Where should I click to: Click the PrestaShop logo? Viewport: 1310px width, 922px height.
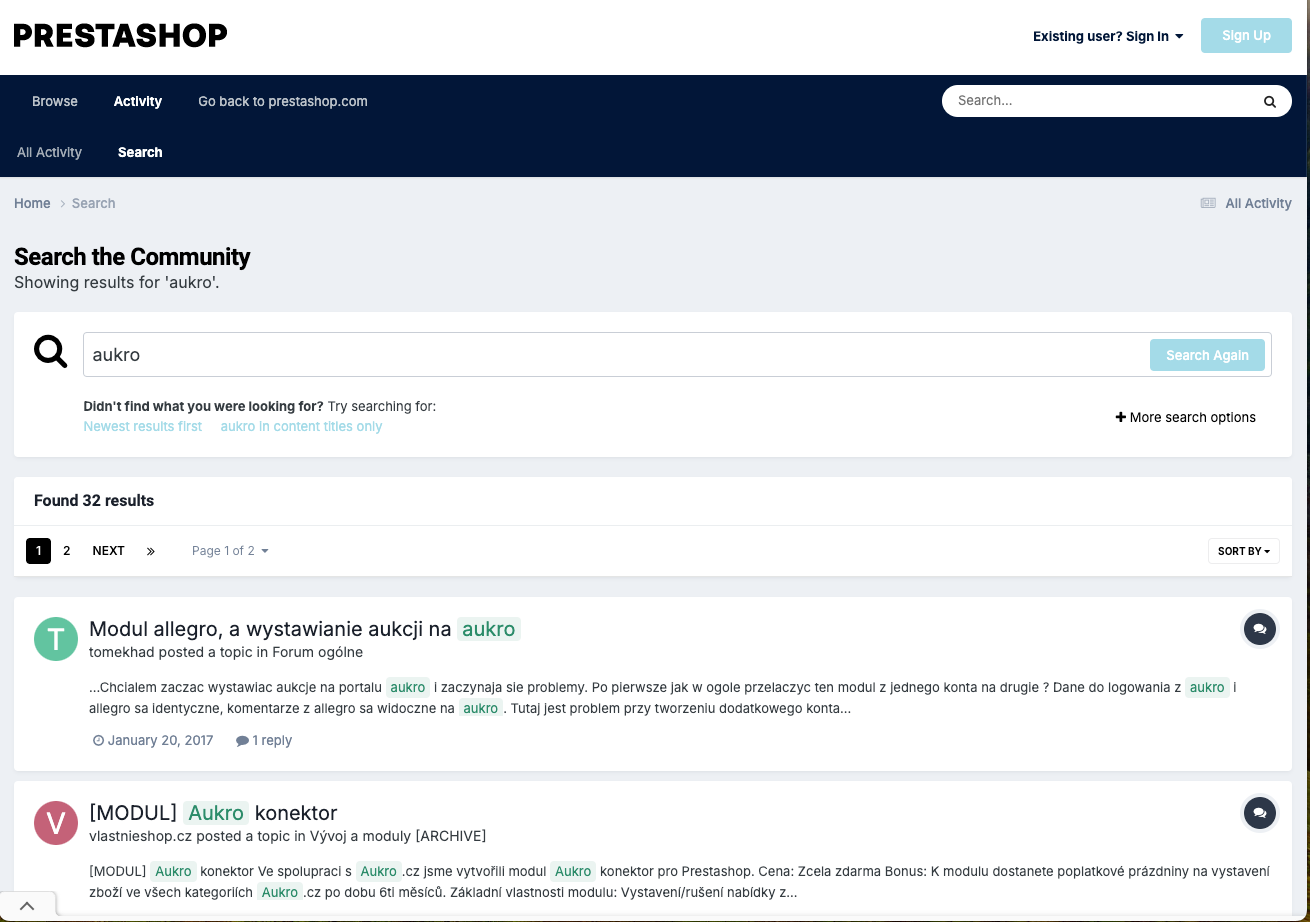[x=120, y=36]
